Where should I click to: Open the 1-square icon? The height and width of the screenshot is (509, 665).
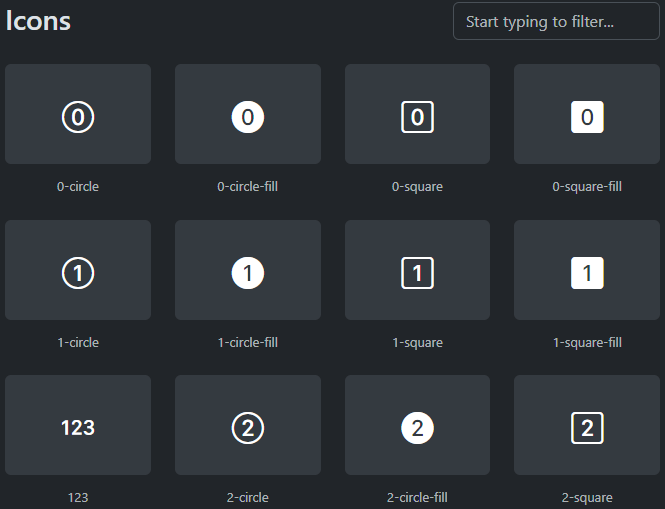[417, 271]
